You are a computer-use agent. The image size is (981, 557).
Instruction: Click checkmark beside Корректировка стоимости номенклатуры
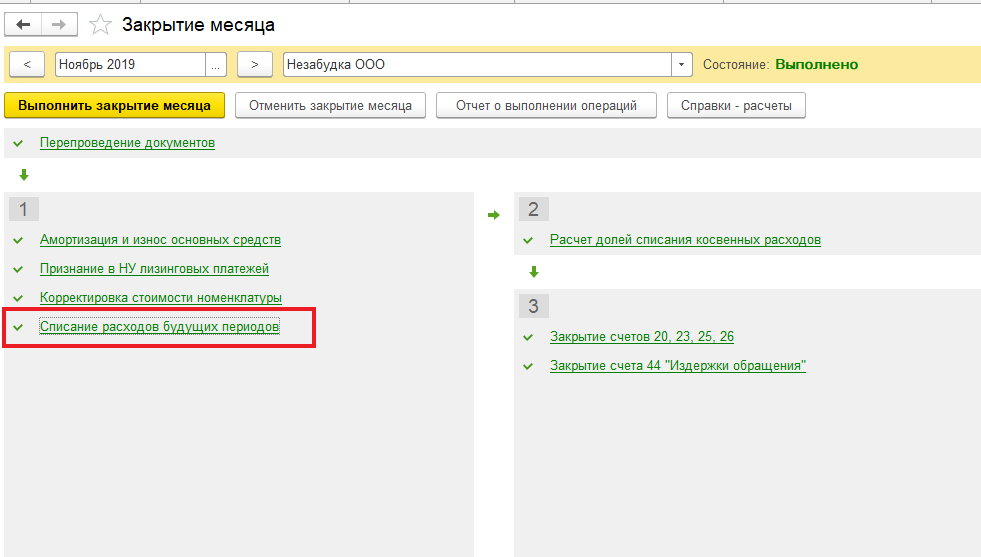point(18,298)
